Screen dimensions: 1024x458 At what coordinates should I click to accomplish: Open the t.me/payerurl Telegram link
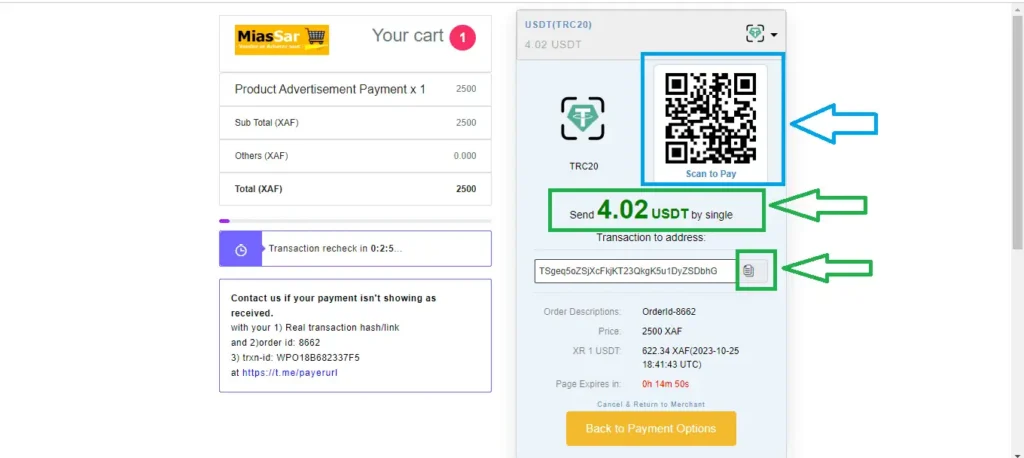(299, 372)
